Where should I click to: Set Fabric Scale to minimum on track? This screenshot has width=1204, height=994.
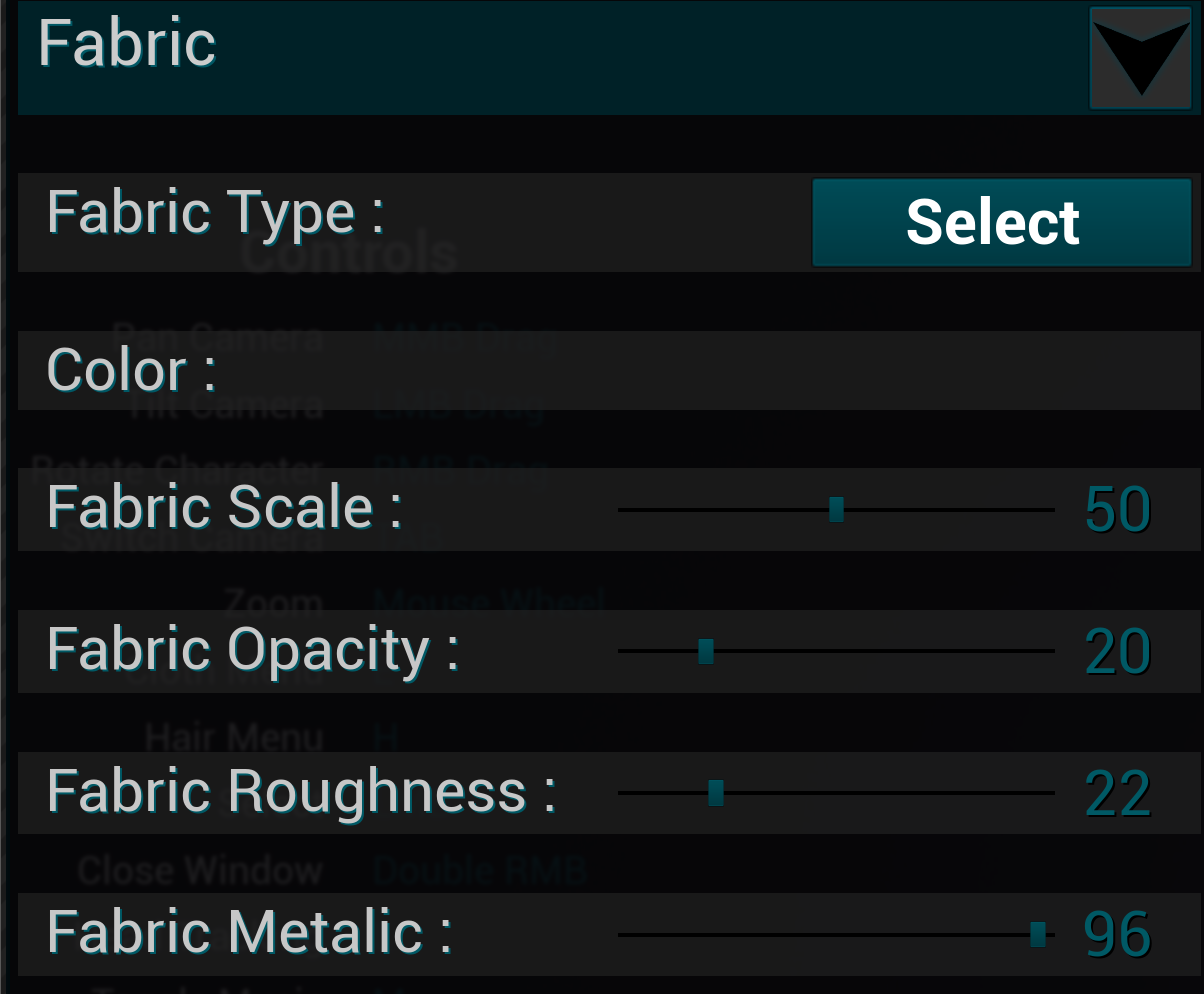621,510
